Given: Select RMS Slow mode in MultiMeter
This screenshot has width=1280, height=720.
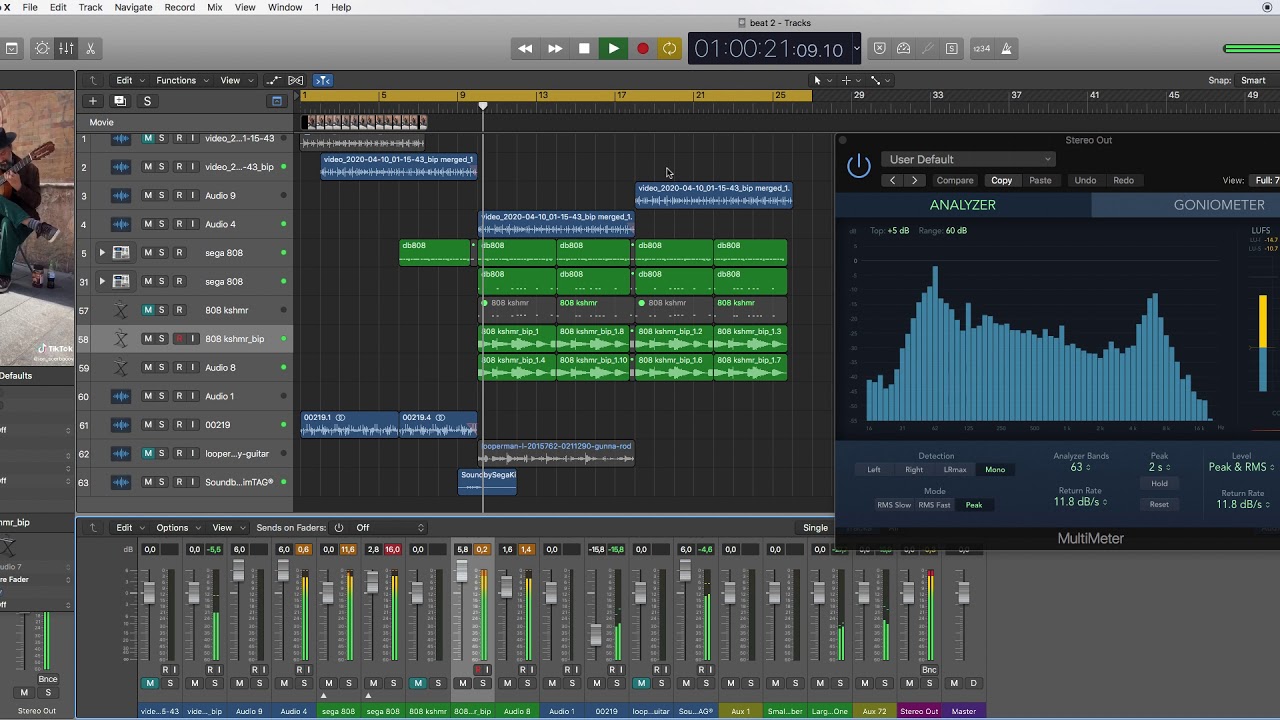Looking at the screenshot, I should [894, 505].
